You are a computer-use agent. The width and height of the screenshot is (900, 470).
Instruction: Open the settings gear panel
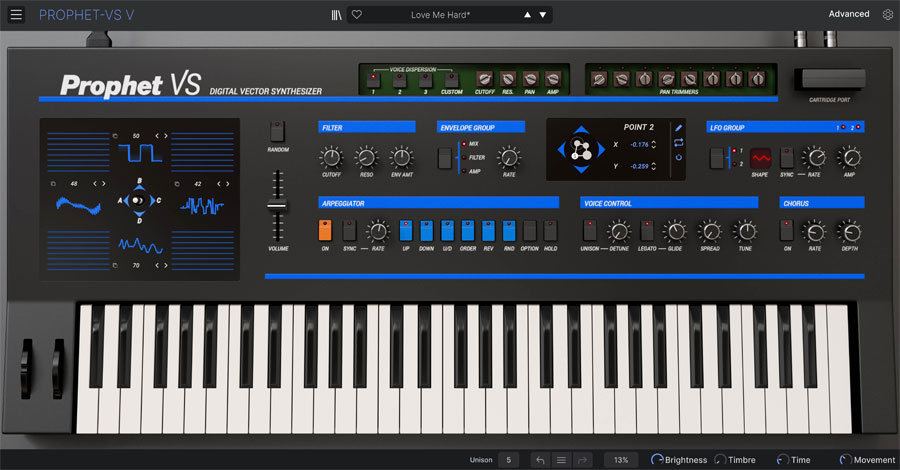pos(888,14)
